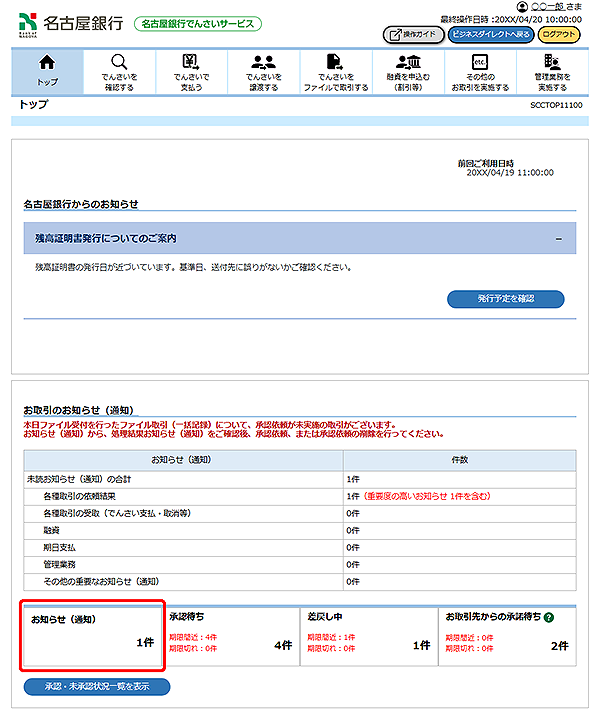Collapse the 残高証明書発行についてのご案内 section
600x714 pixels.
(558, 239)
